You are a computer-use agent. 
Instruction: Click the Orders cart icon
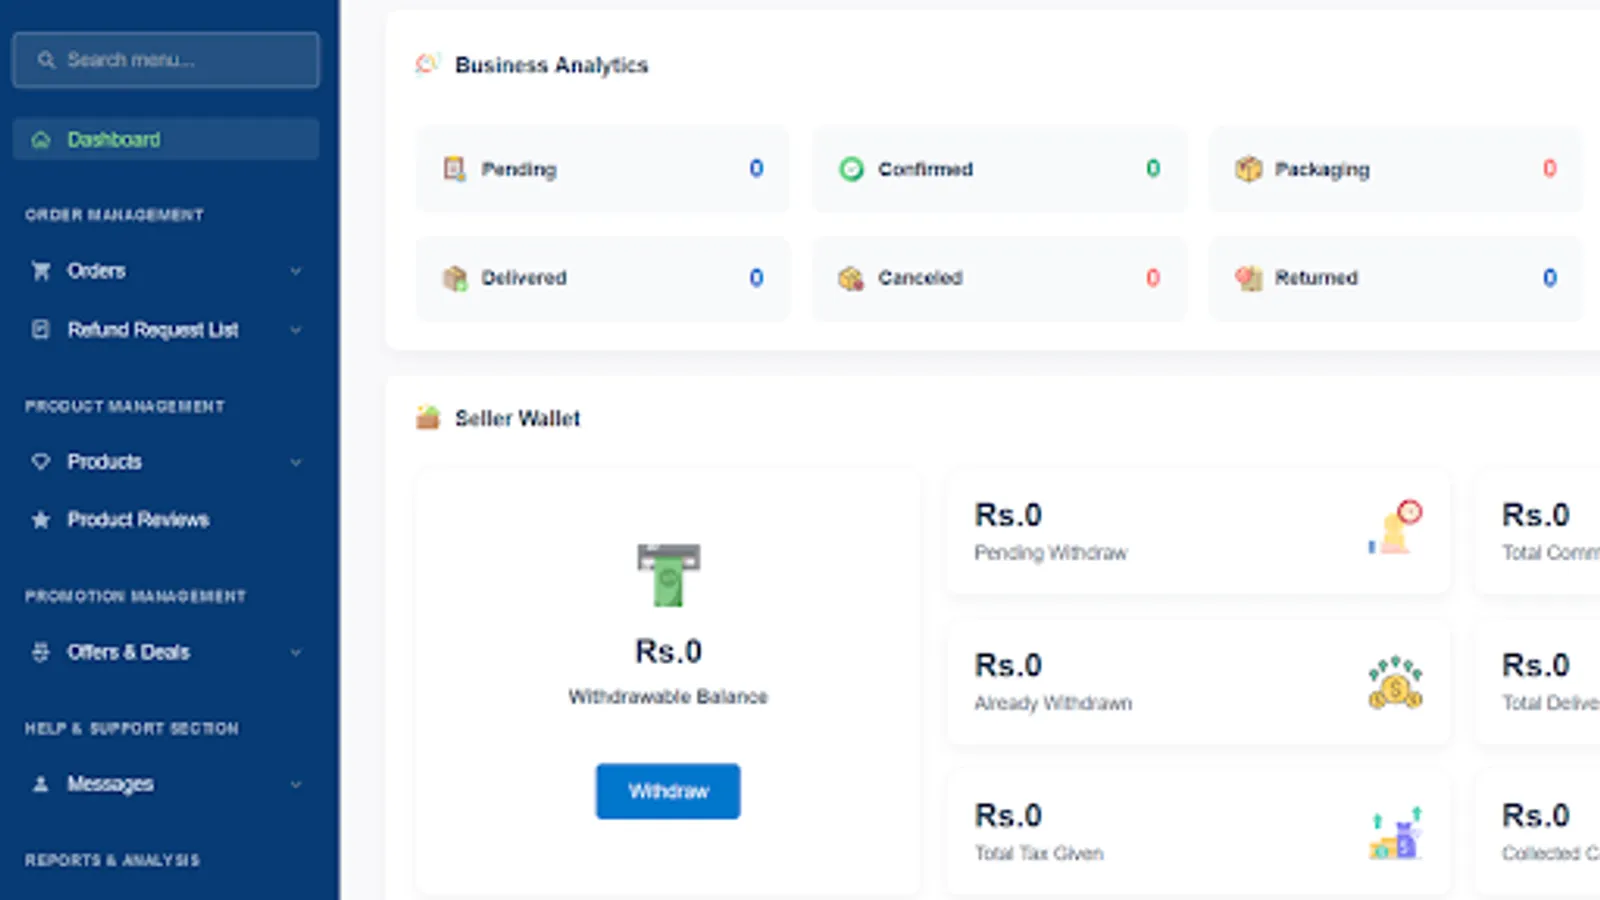tap(41, 271)
